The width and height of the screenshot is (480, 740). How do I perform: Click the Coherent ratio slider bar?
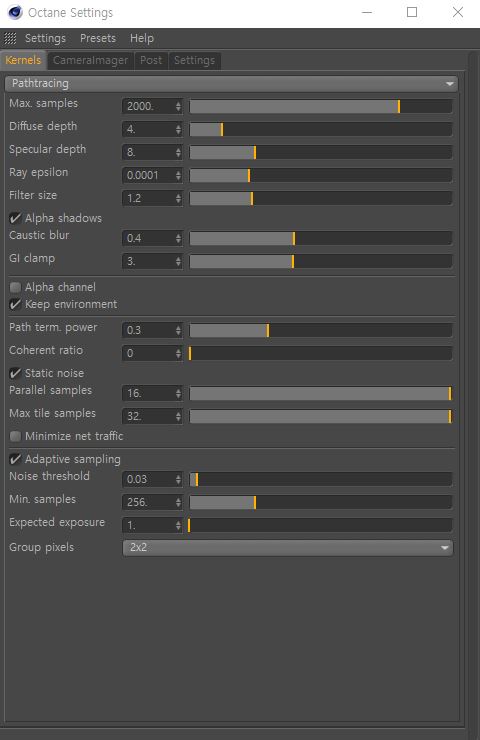tap(321, 353)
